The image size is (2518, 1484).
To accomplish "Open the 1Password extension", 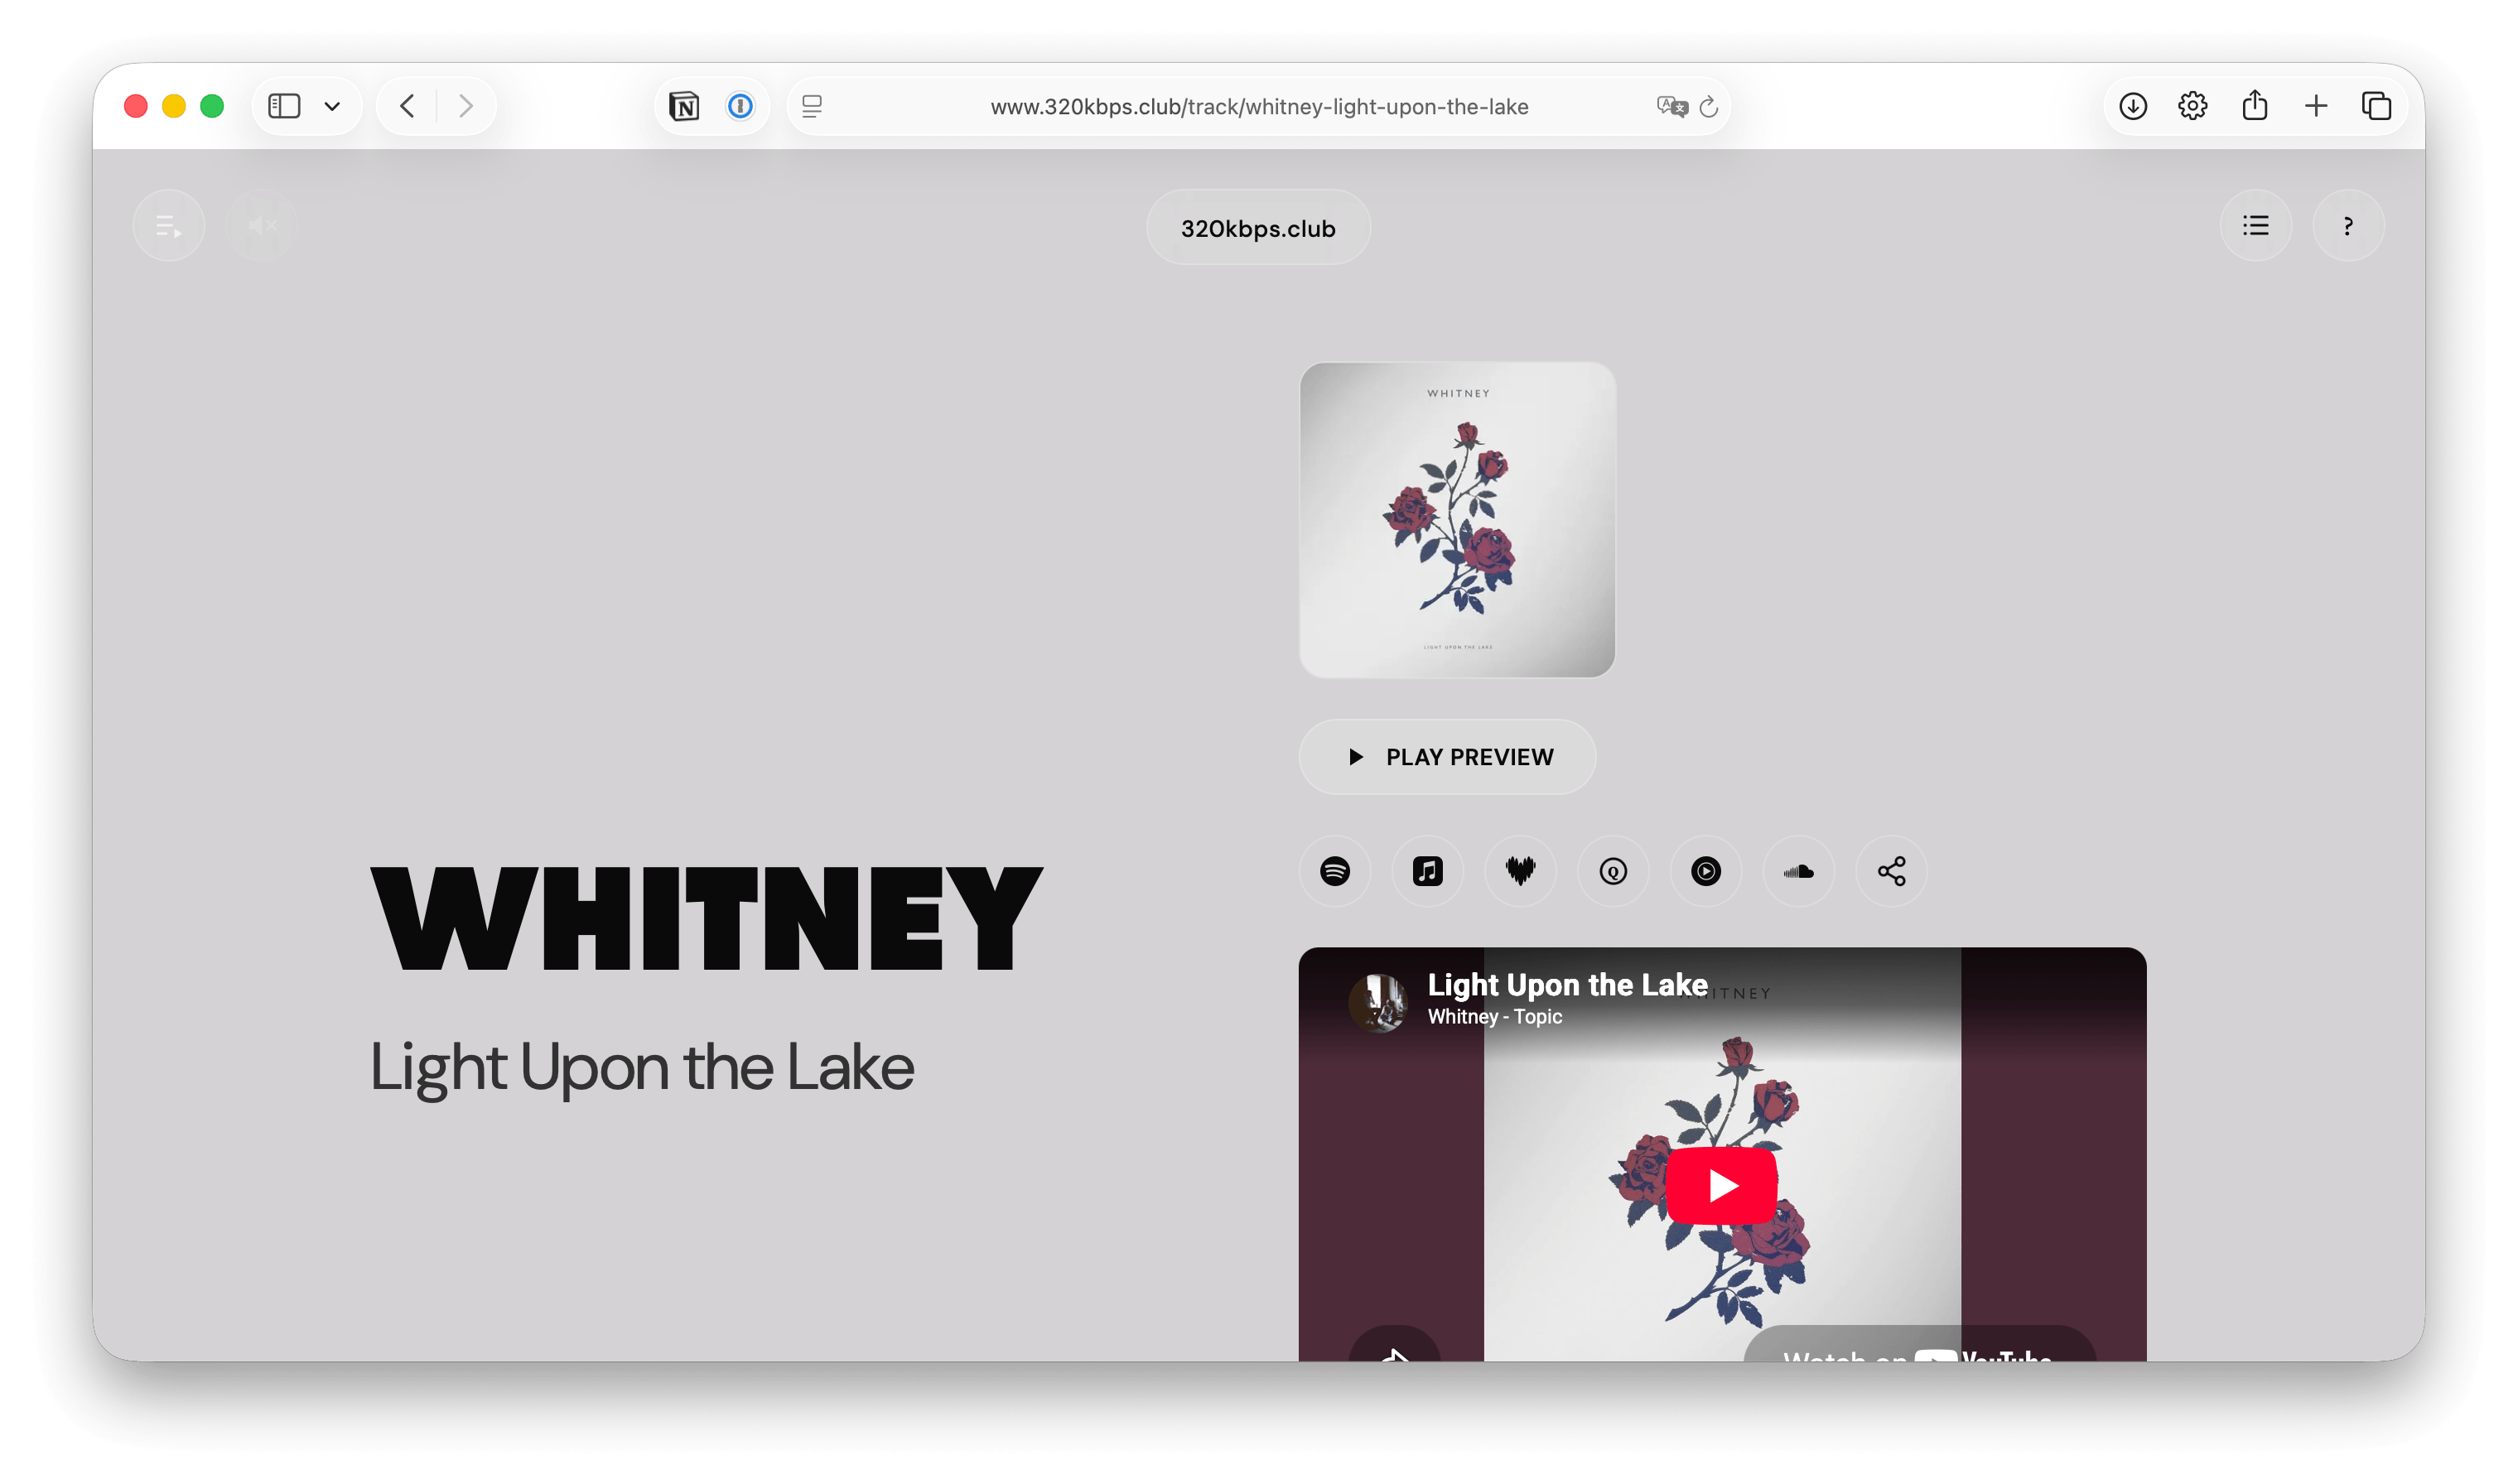I will 740,106.
